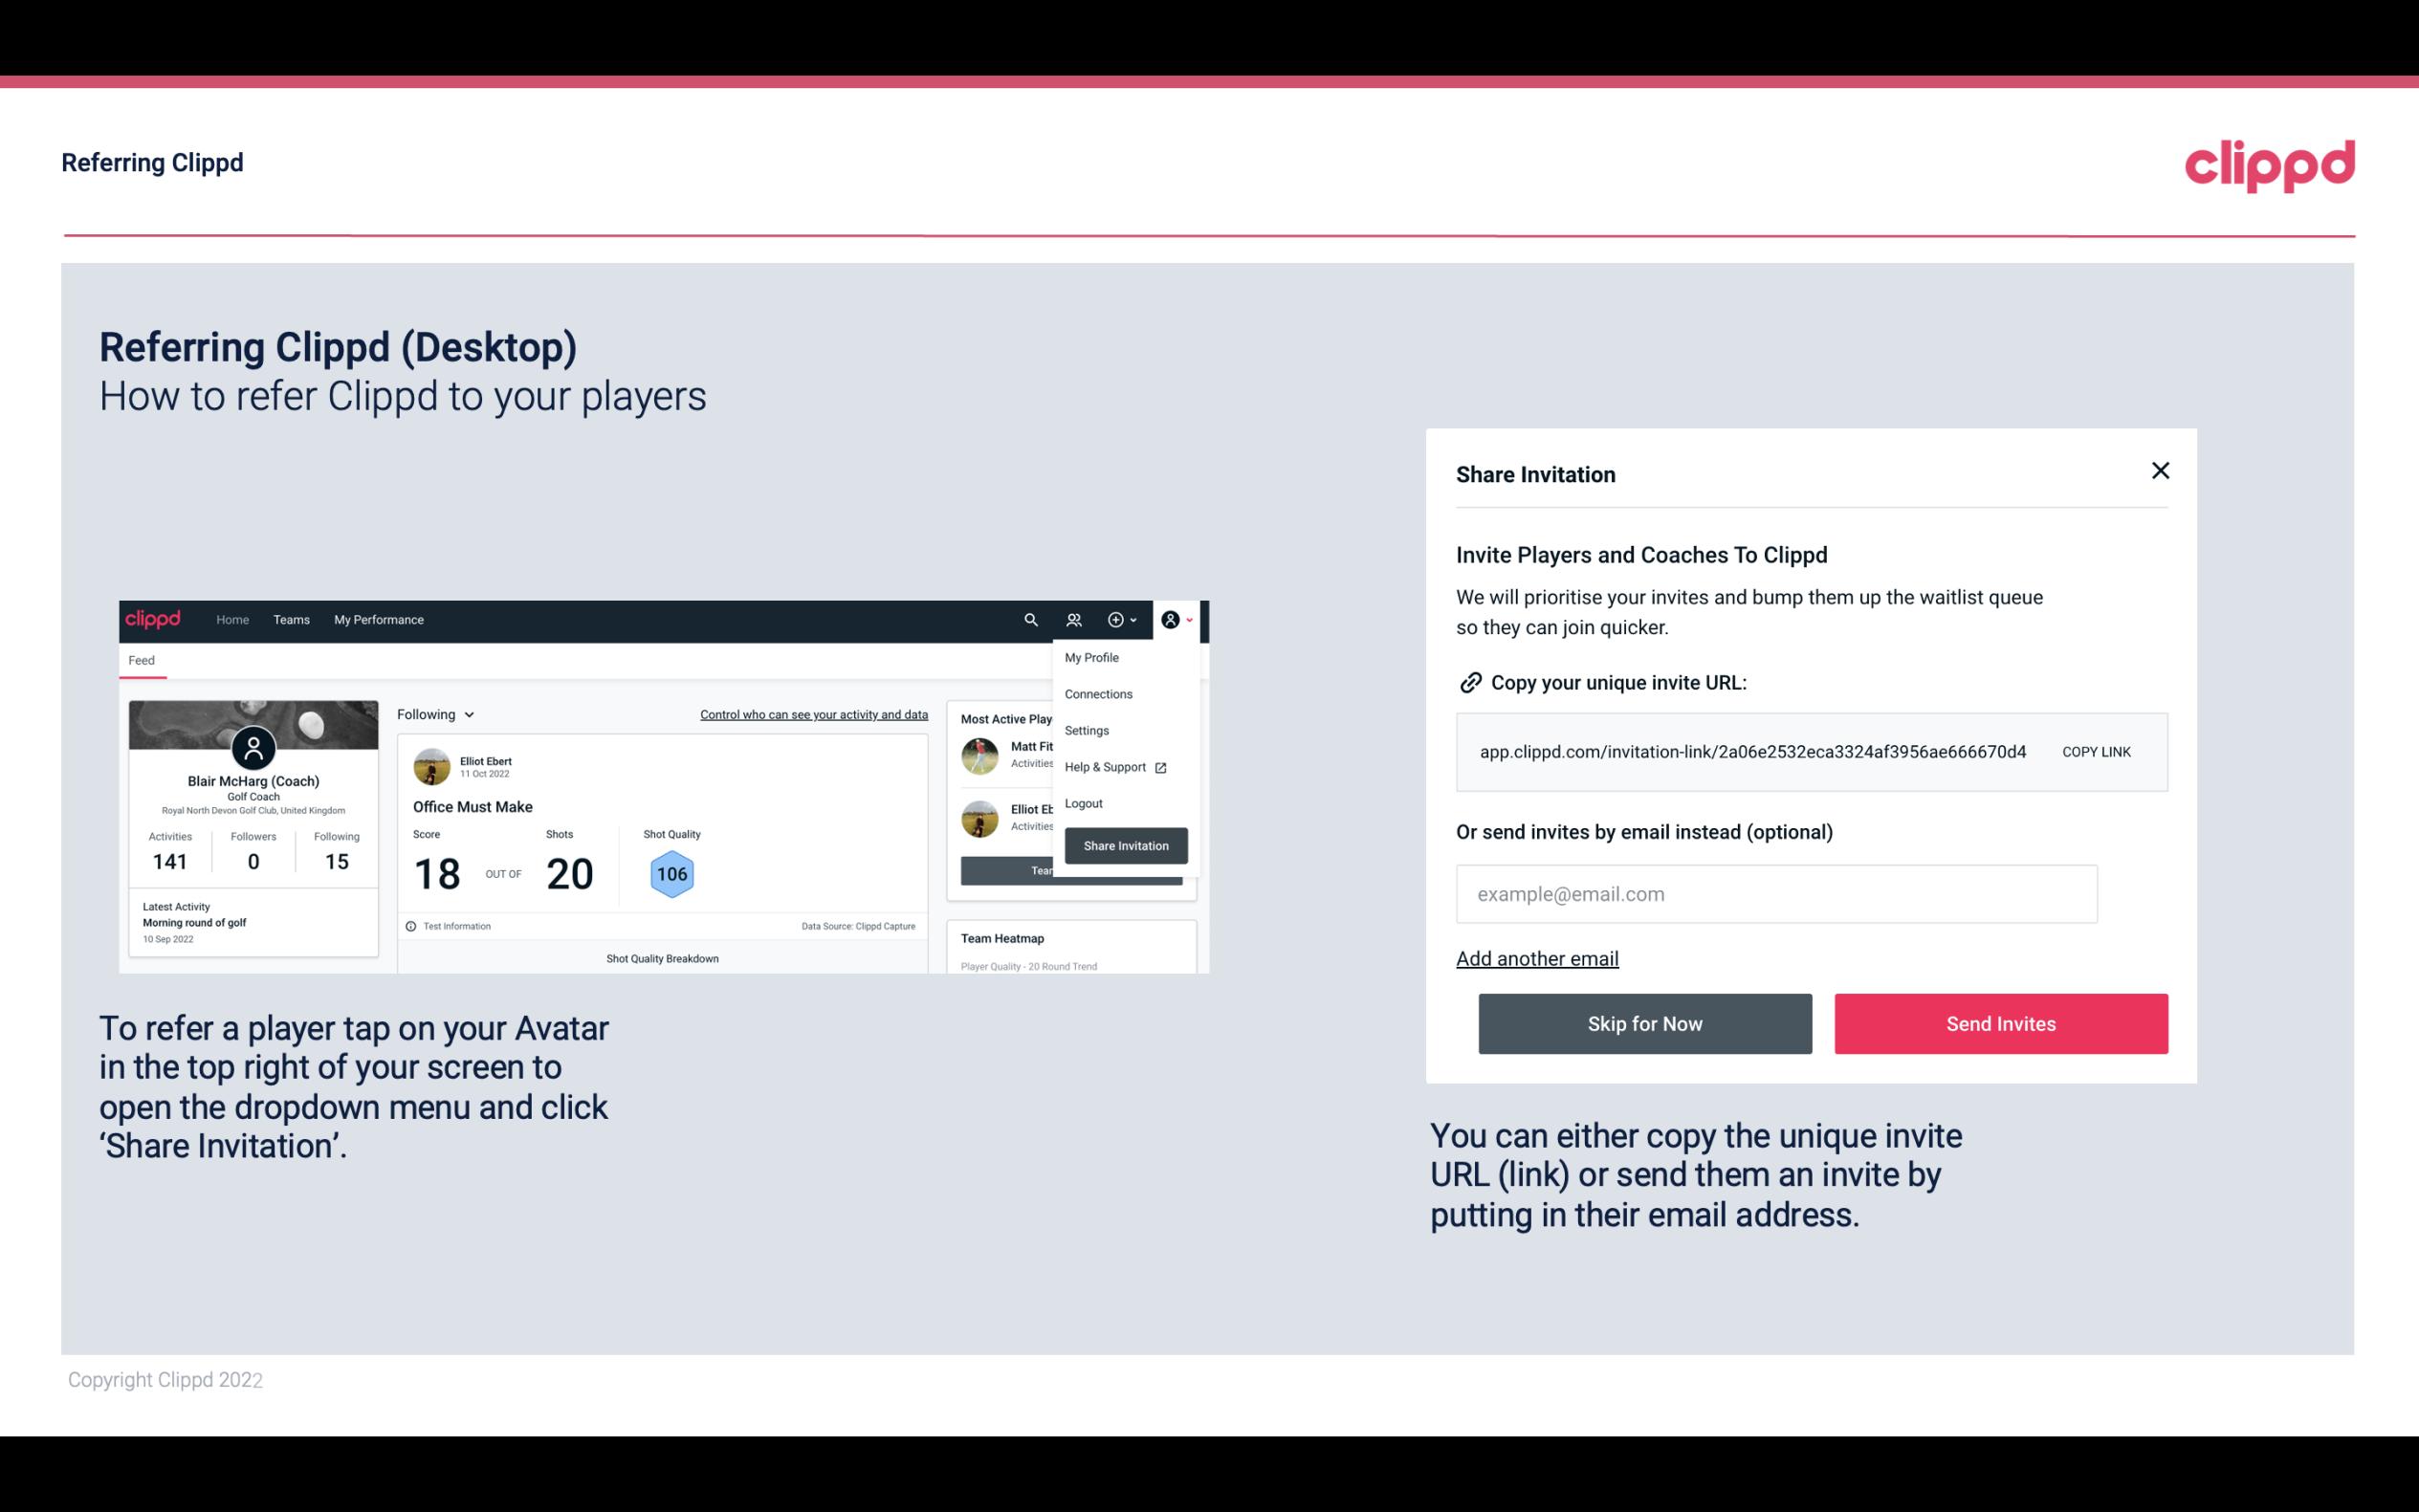The height and width of the screenshot is (1512, 2419).
Task: Click the search icon in navigation bar
Action: point(1031,620)
